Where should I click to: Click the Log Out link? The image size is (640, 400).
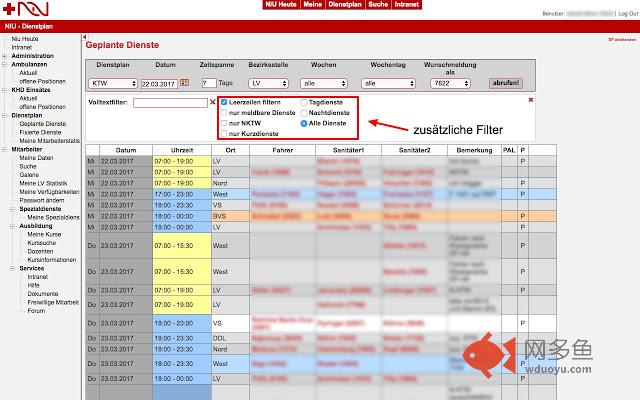[x=628, y=14]
